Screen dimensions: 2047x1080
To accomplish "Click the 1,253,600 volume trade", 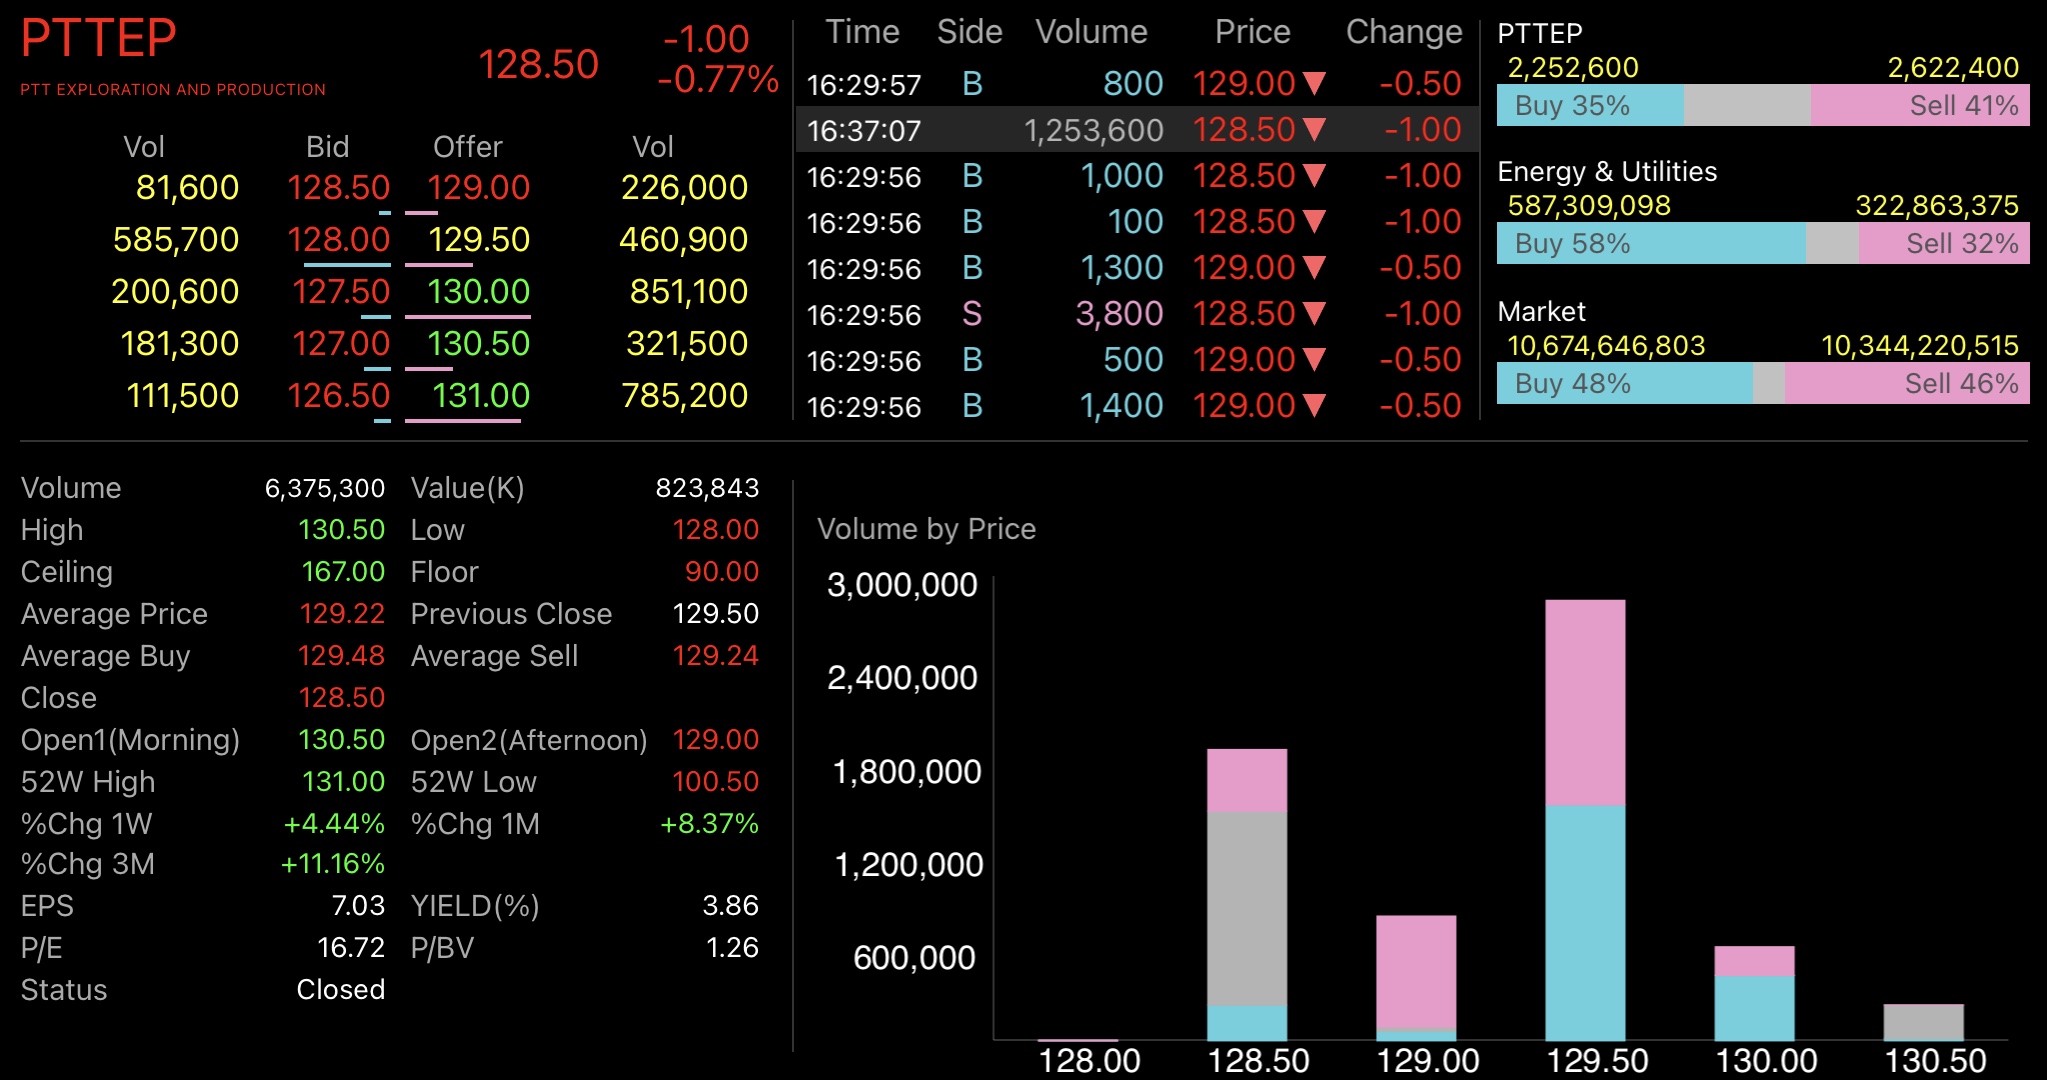I will 1093,130.
